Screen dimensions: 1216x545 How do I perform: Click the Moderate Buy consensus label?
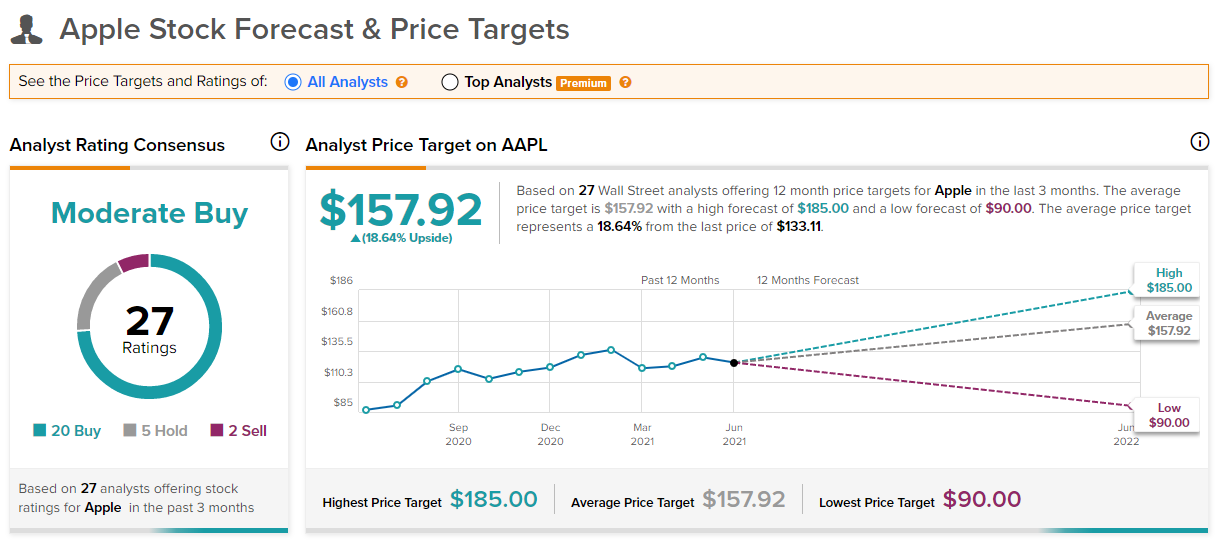(x=149, y=213)
